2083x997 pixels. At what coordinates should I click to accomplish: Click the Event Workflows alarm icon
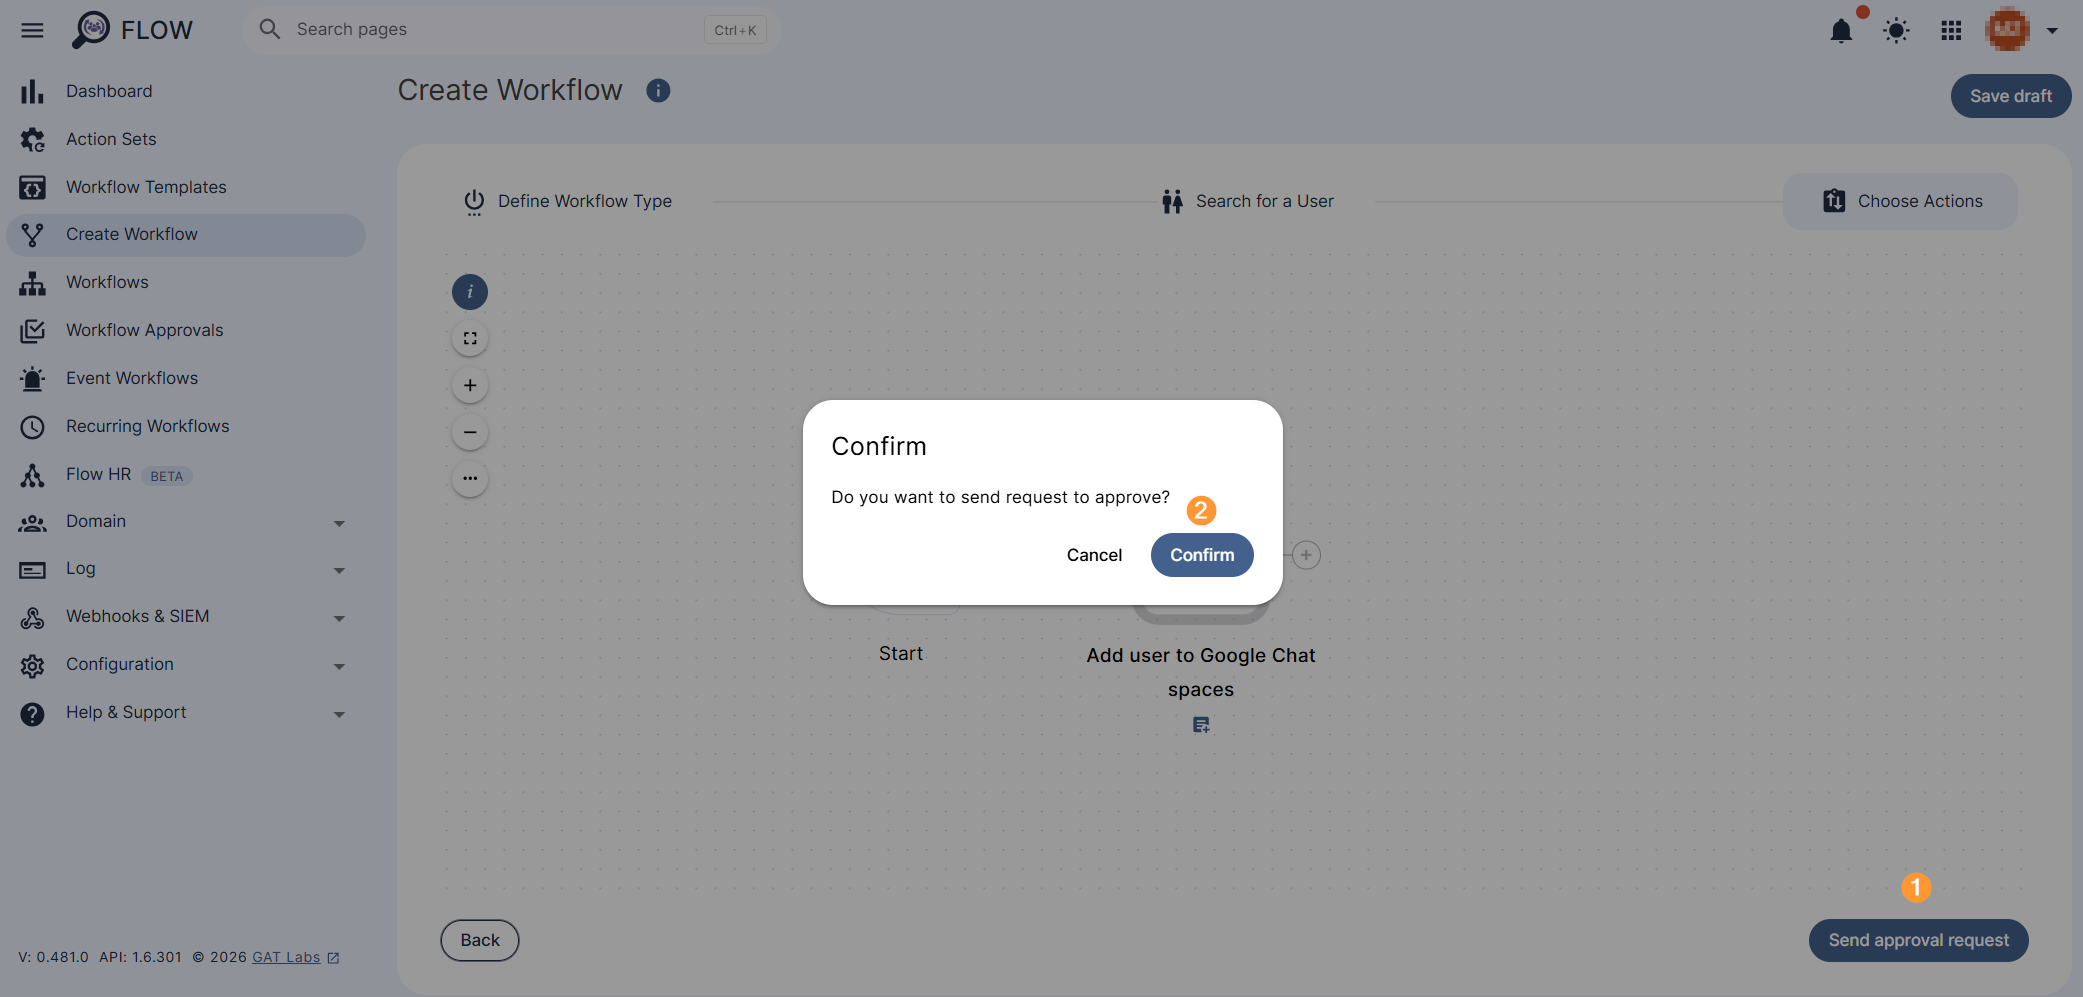32,379
